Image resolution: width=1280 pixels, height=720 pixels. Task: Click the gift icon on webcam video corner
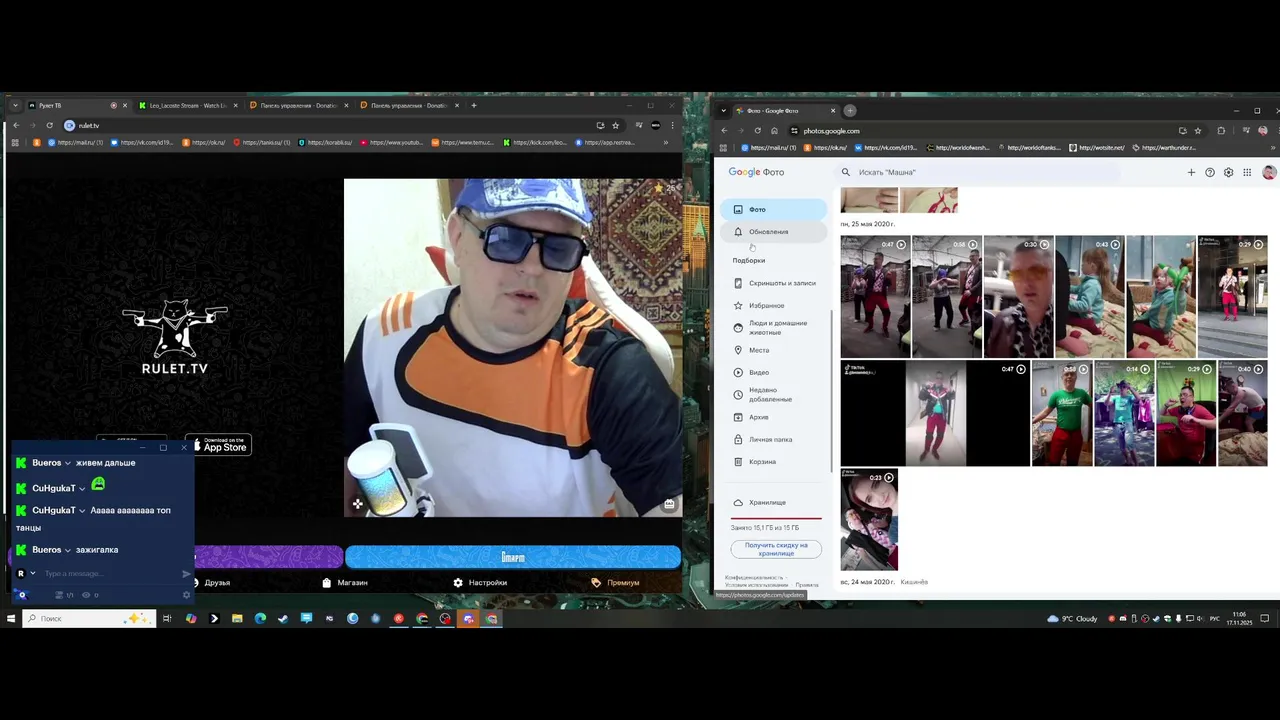coord(669,504)
